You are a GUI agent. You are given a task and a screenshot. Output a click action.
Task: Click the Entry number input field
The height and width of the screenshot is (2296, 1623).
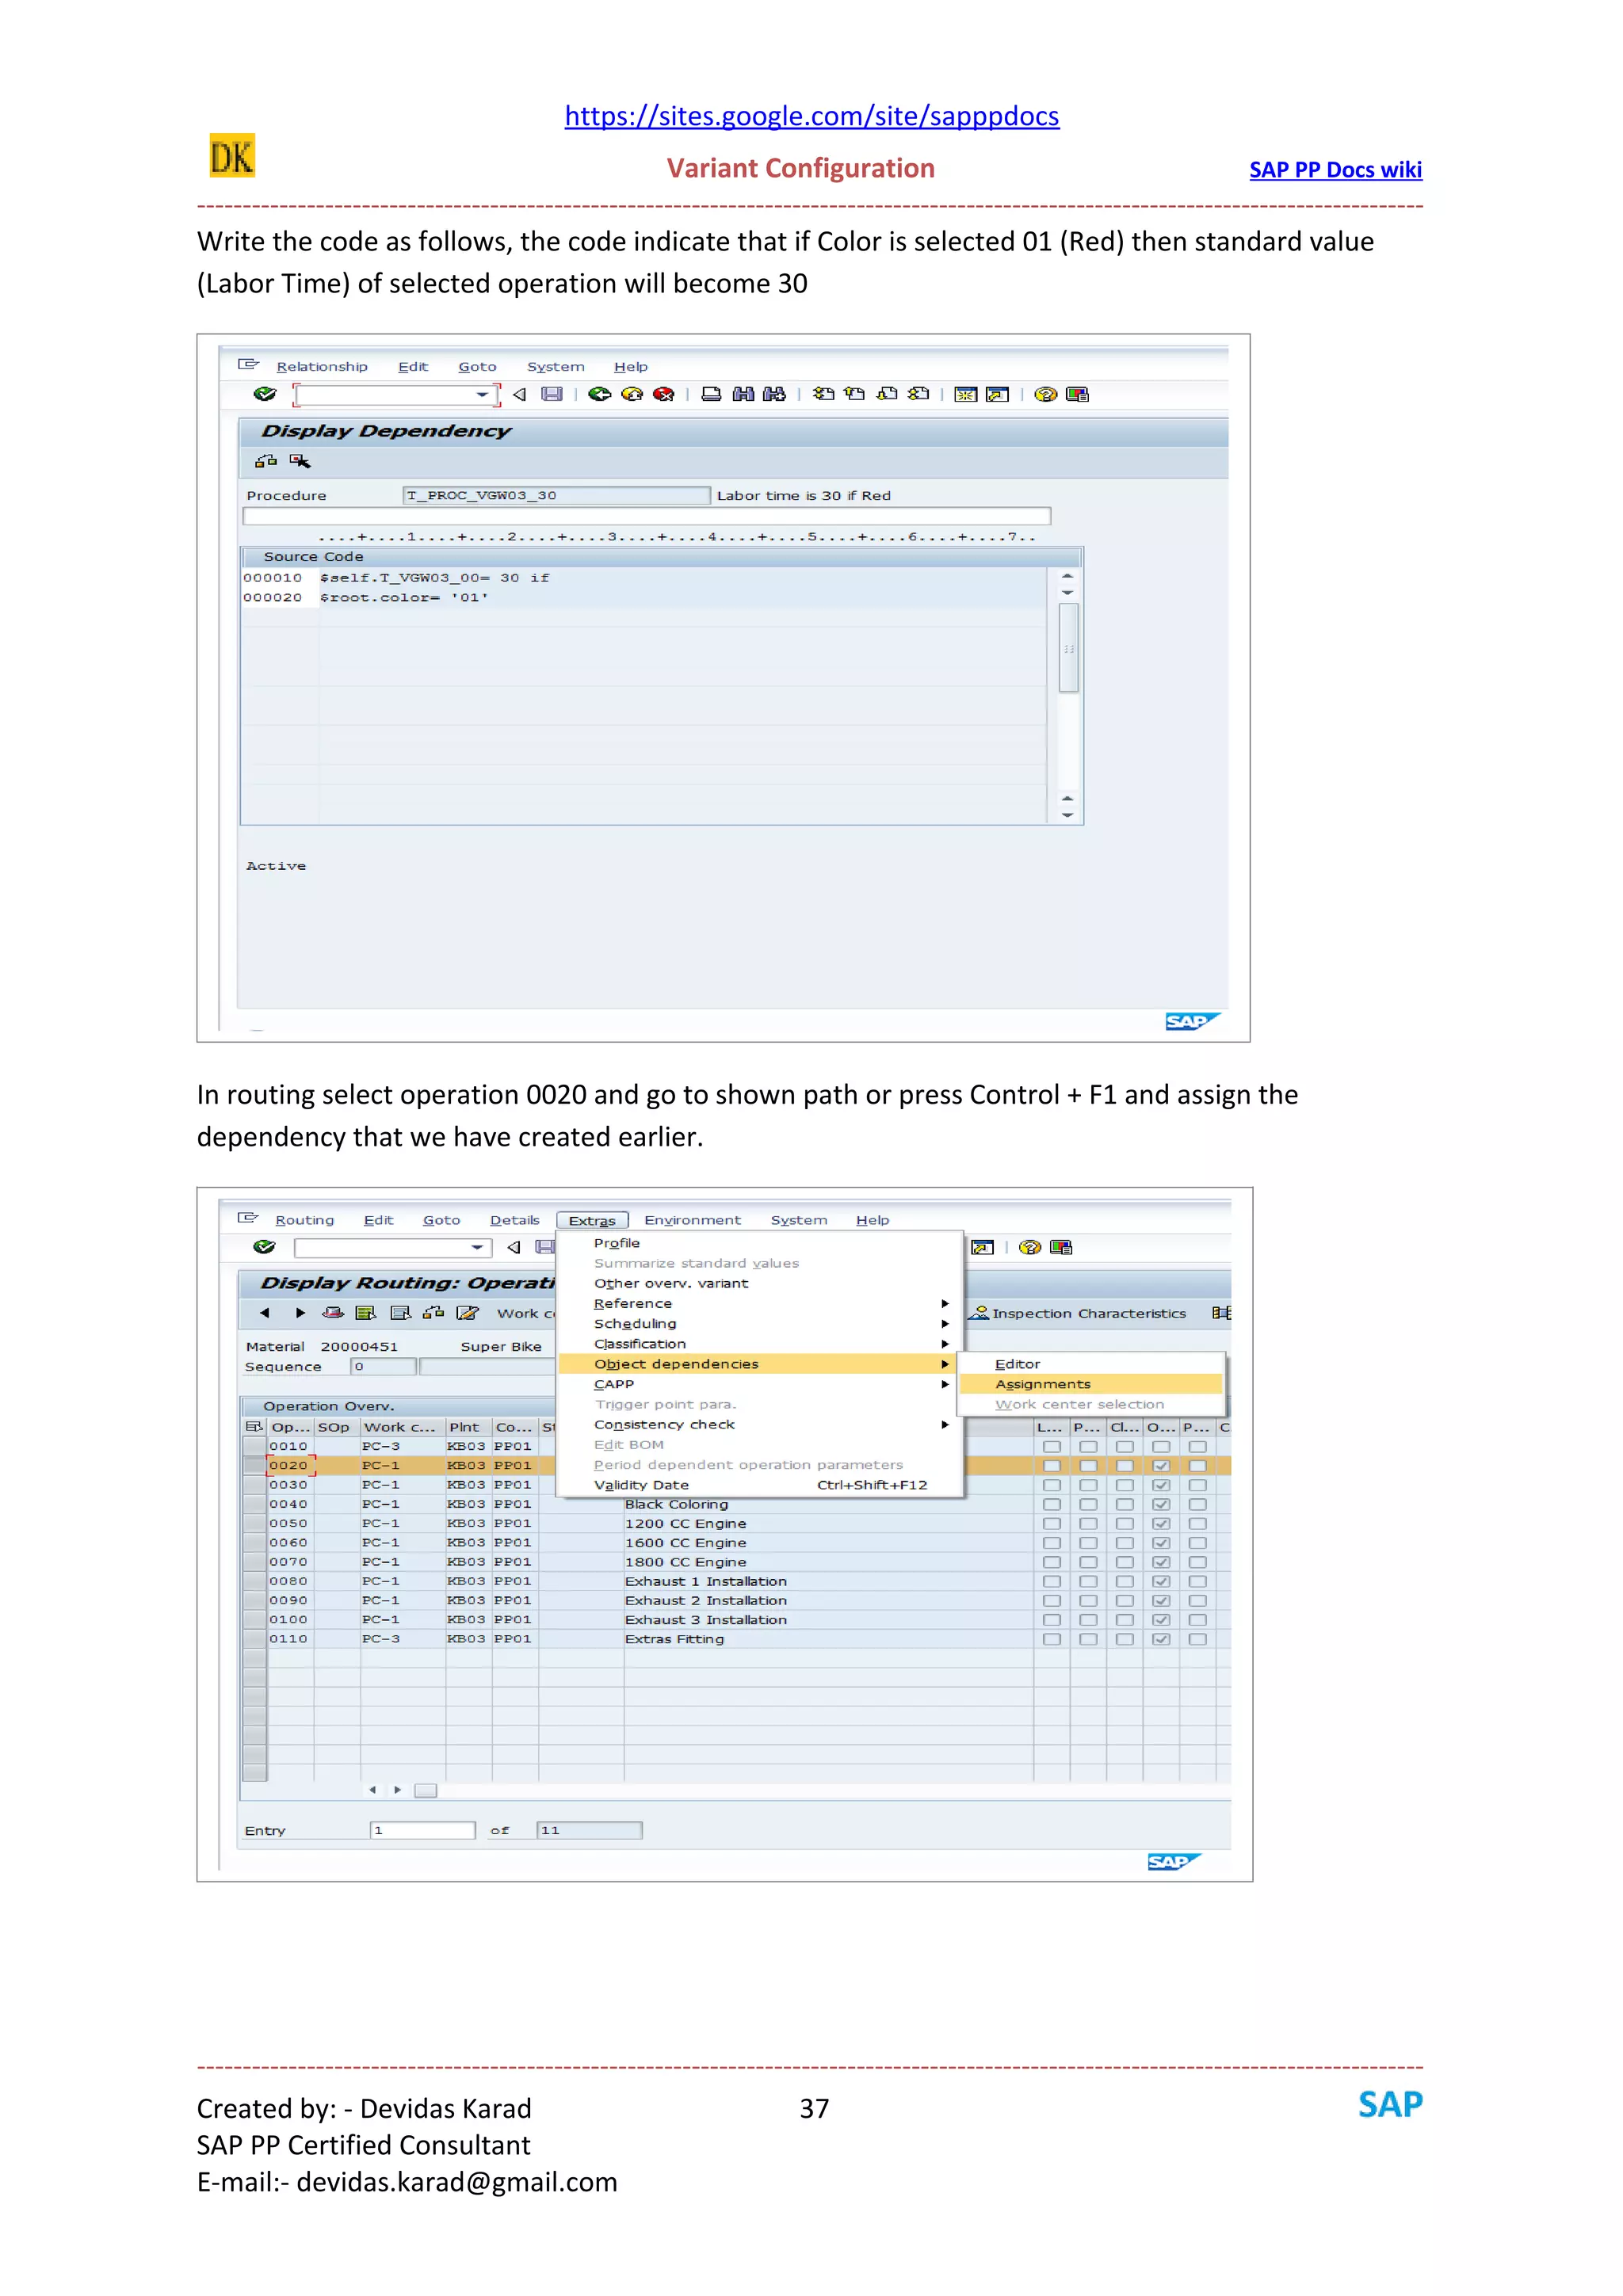pos(422,1830)
